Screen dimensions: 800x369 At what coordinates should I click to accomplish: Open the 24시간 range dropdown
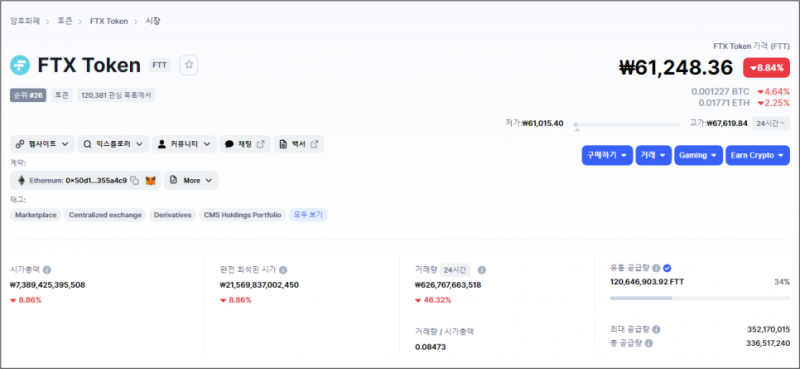(771, 123)
